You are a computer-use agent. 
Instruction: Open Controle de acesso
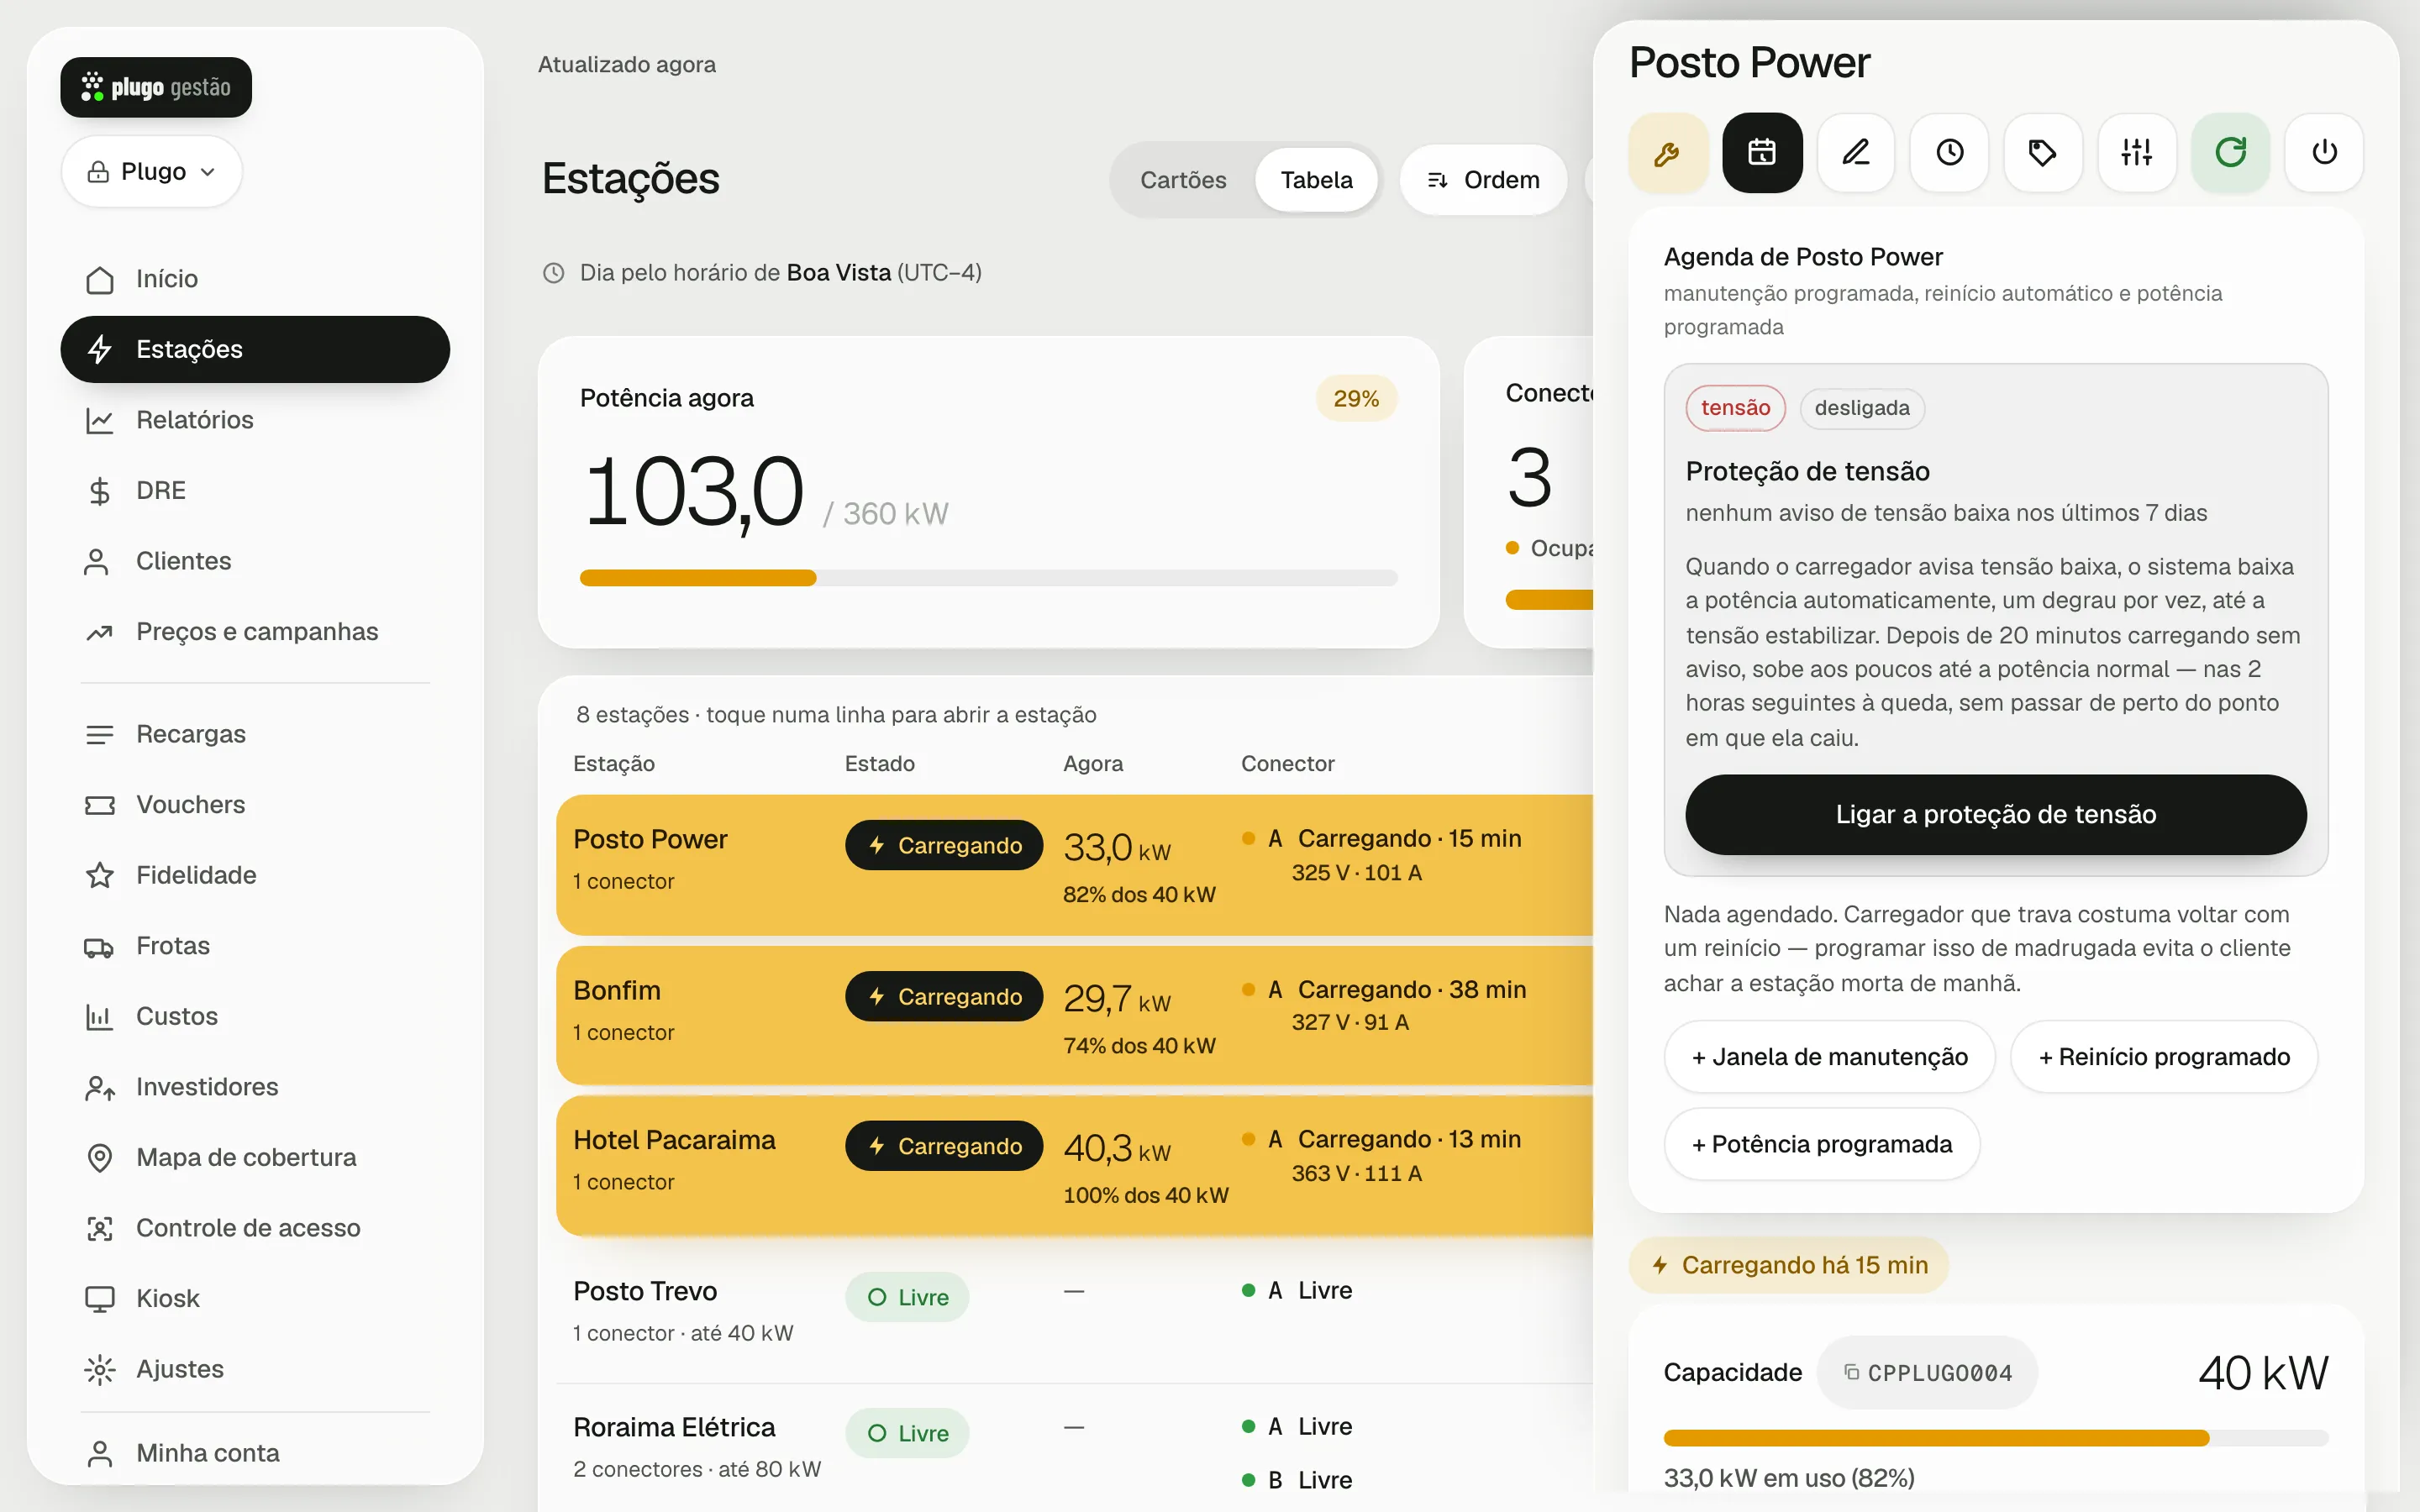(255, 1228)
